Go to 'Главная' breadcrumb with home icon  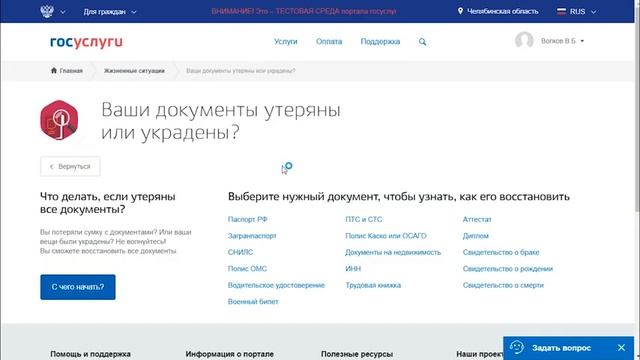coord(67,71)
